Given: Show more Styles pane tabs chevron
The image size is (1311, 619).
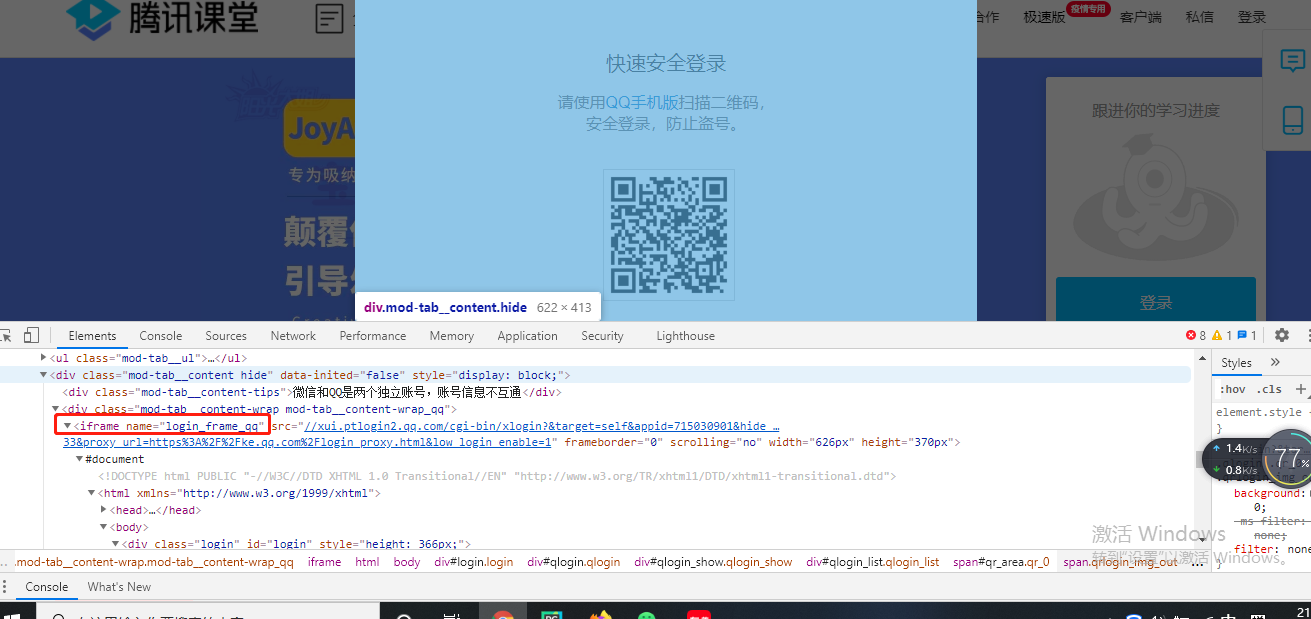Looking at the screenshot, I should coord(1275,362).
